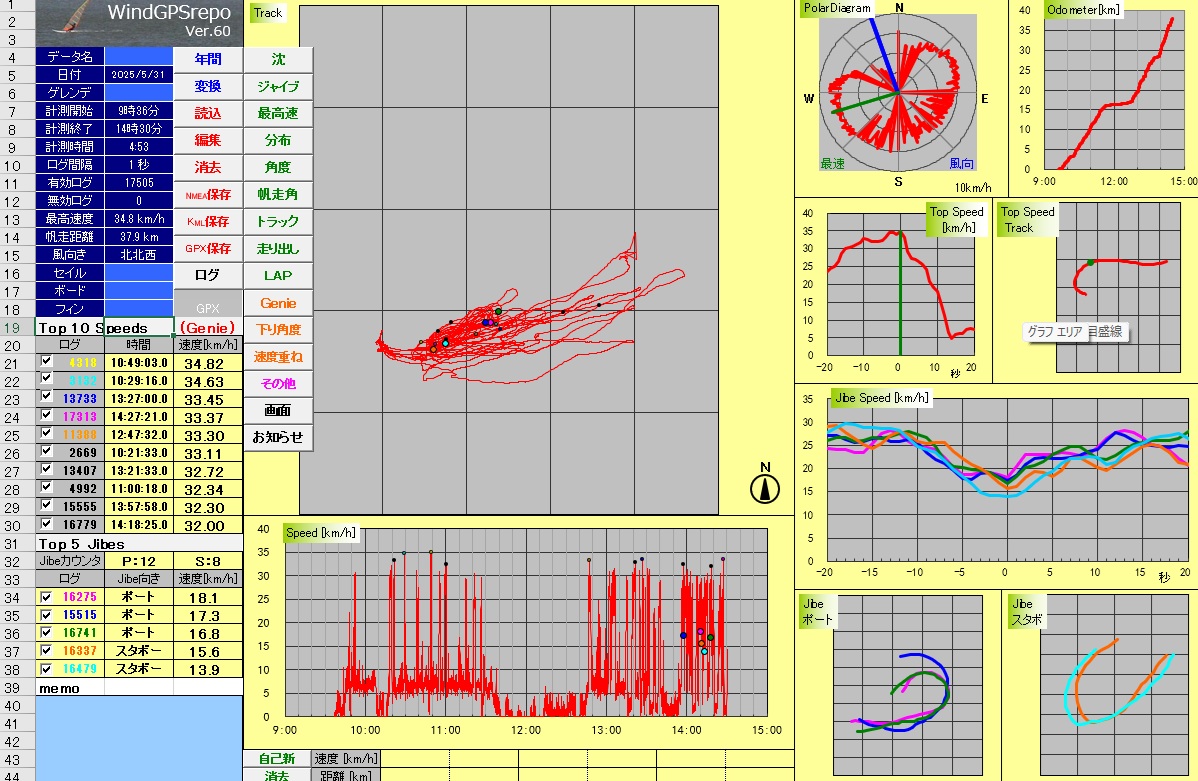Click the 消去 erase button
The width and height of the screenshot is (1198, 781).
(x=208, y=167)
